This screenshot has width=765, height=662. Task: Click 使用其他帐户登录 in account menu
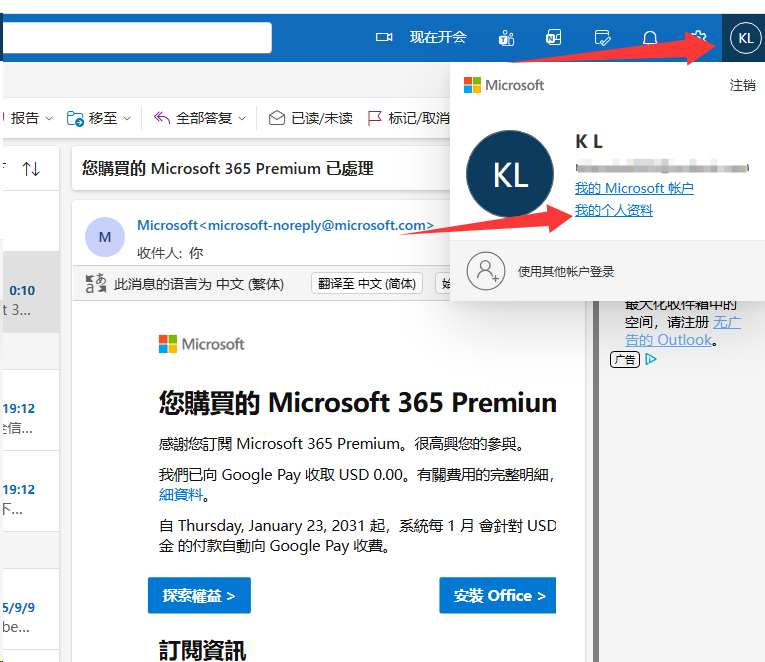point(565,271)
